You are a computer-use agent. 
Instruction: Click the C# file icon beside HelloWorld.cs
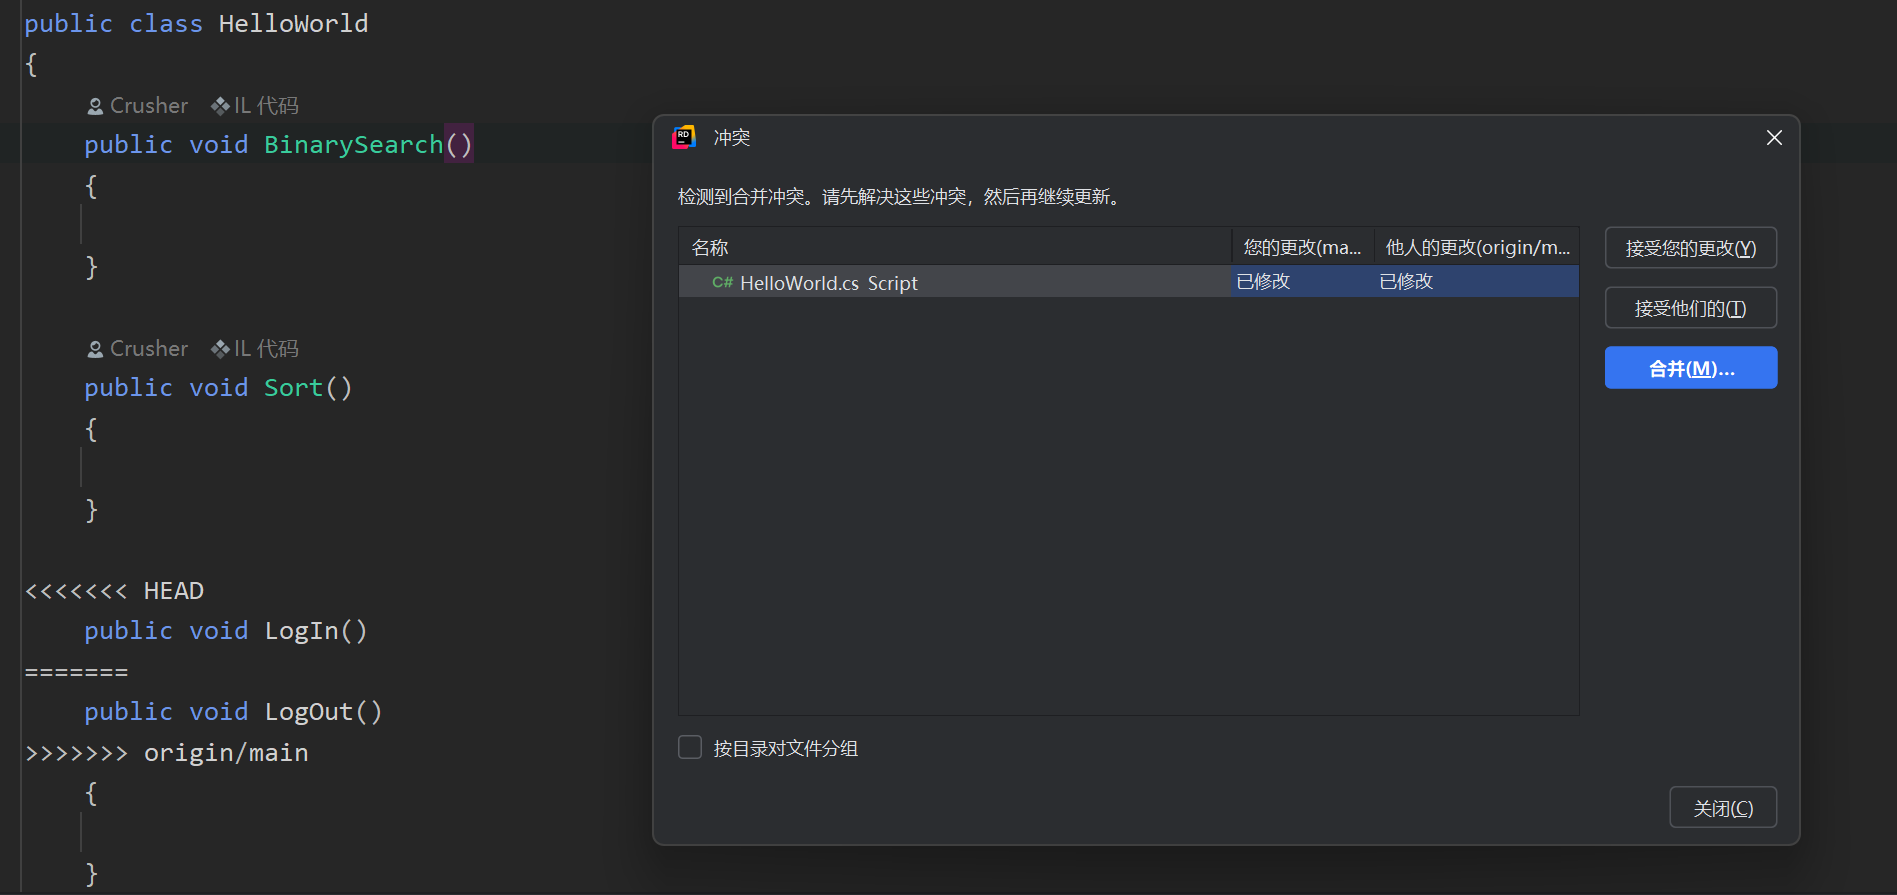pos(722,283)
